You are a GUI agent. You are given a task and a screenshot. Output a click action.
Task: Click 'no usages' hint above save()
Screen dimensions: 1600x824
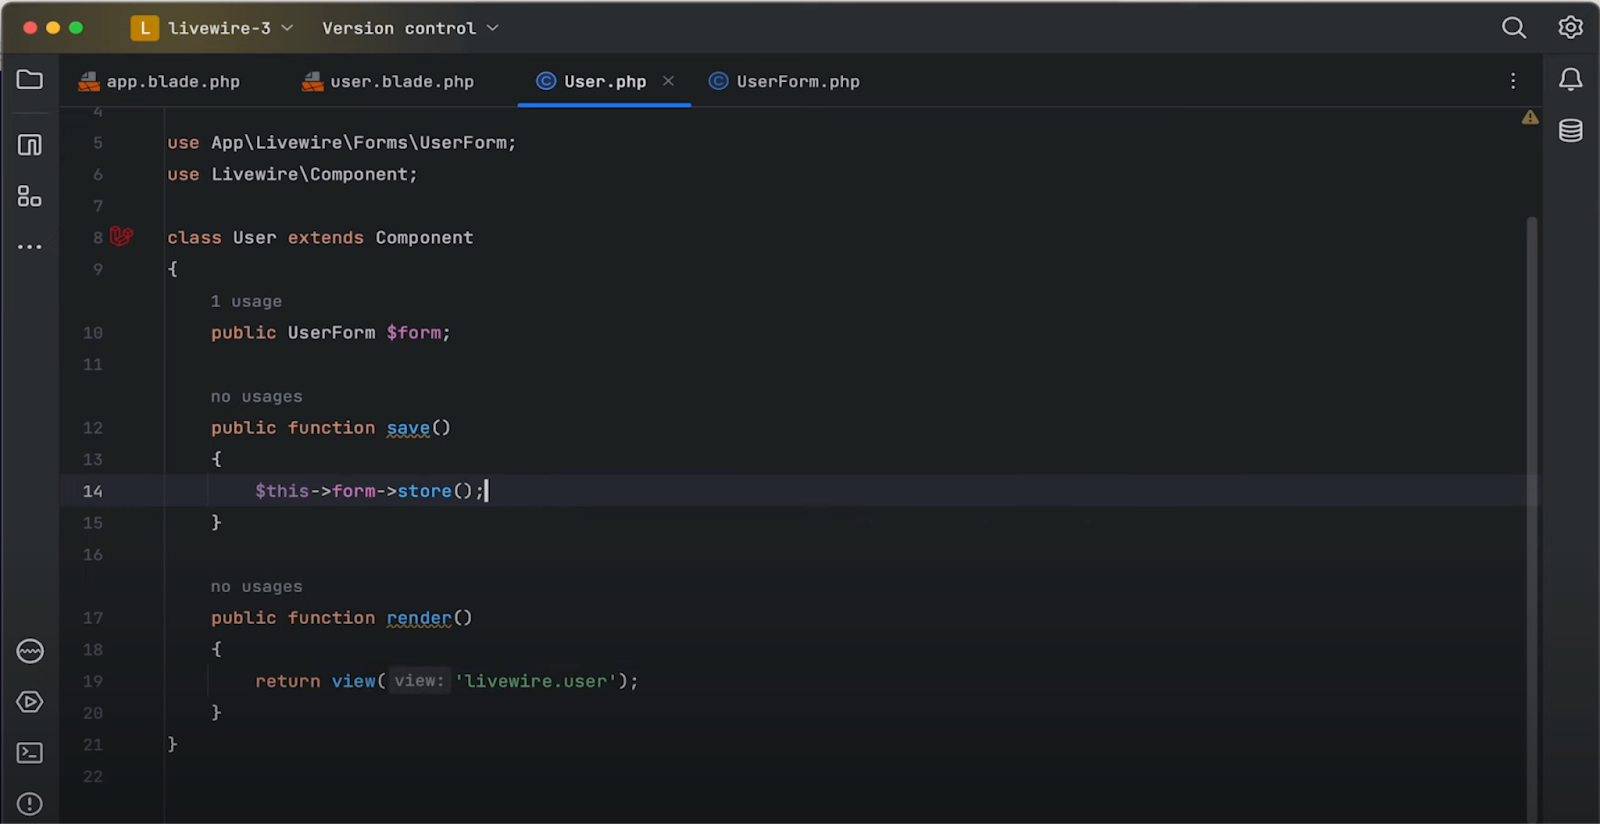pos(256,397)
